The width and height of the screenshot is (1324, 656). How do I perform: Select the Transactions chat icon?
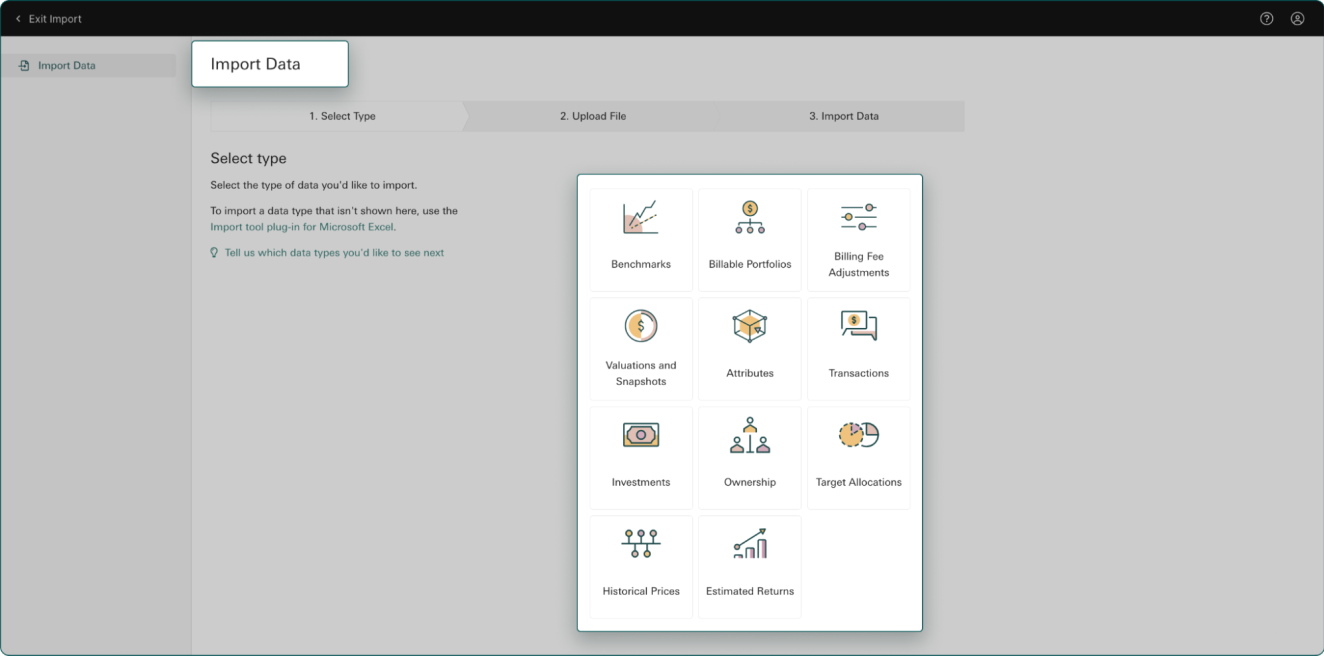pos(858,326)
